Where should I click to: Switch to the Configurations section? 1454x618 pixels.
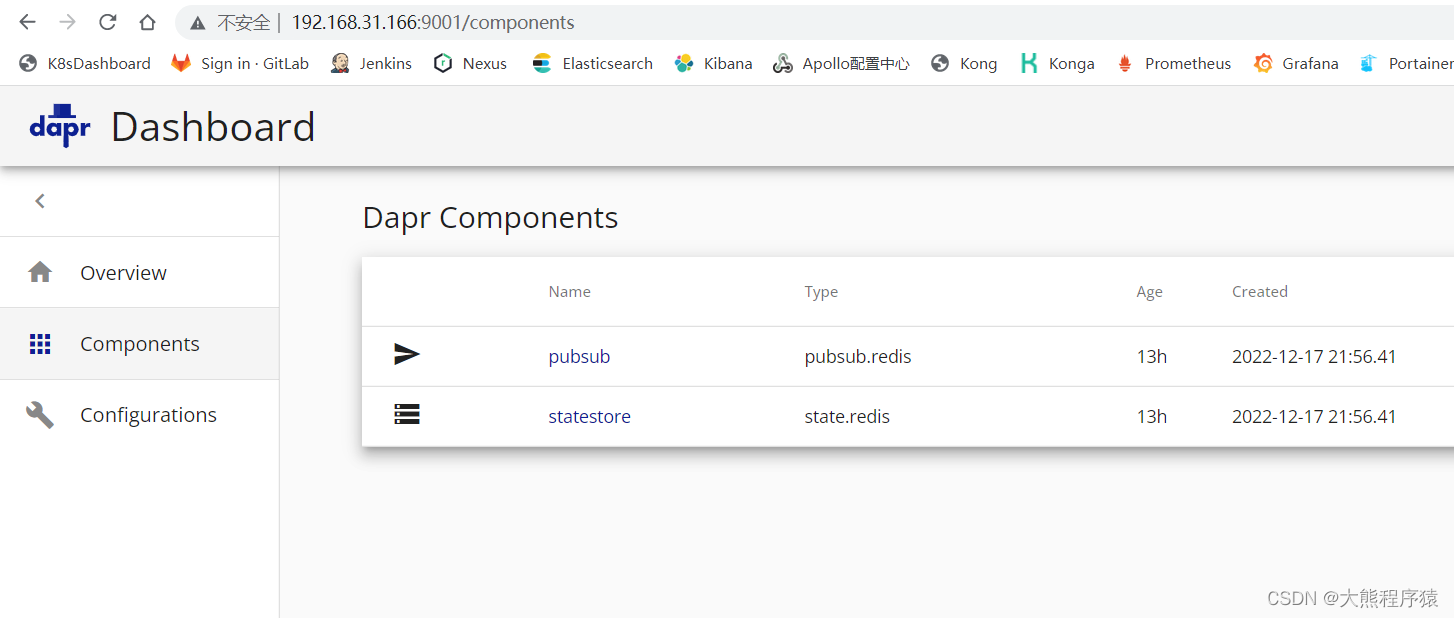[x=148, y=414]
